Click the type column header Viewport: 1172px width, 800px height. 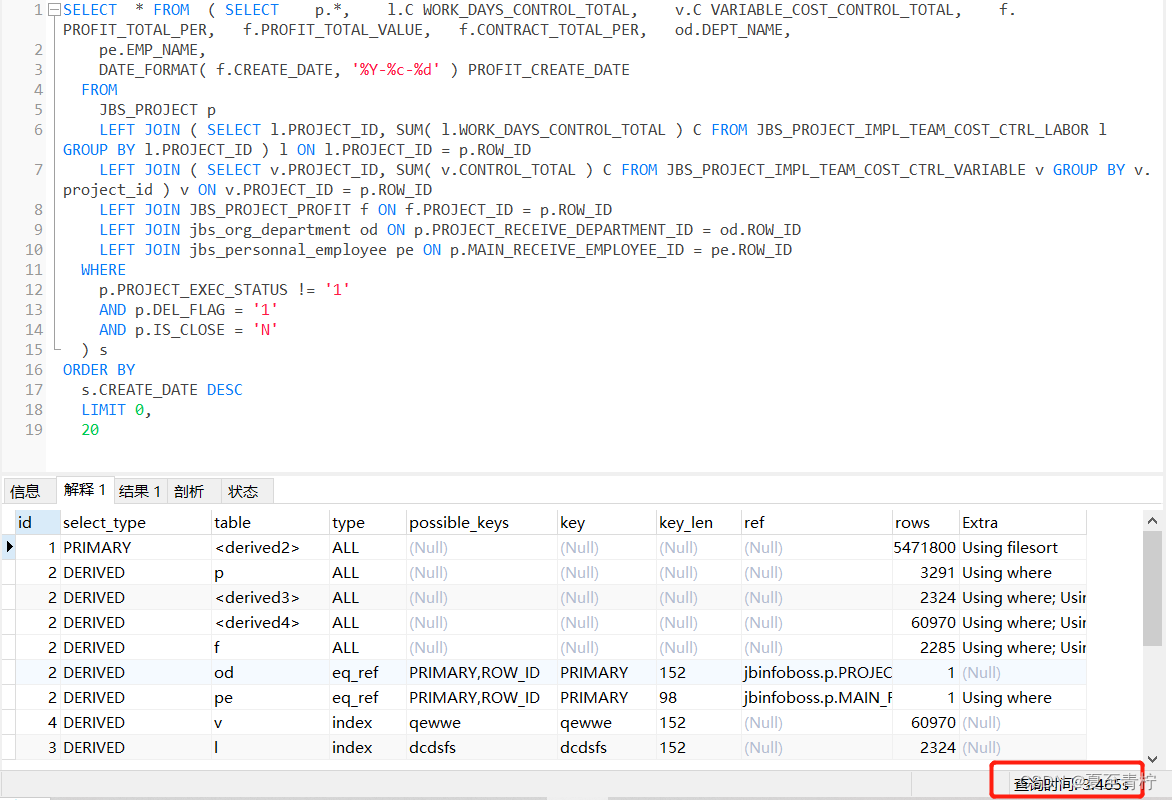(x=368, y=523)
